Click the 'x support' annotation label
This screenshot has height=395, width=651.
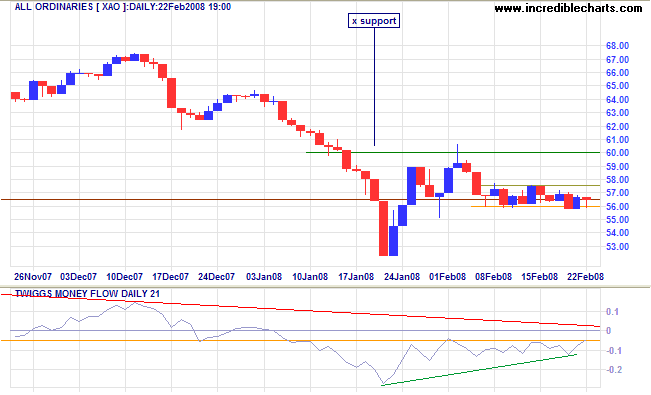[x=374, y=21]
